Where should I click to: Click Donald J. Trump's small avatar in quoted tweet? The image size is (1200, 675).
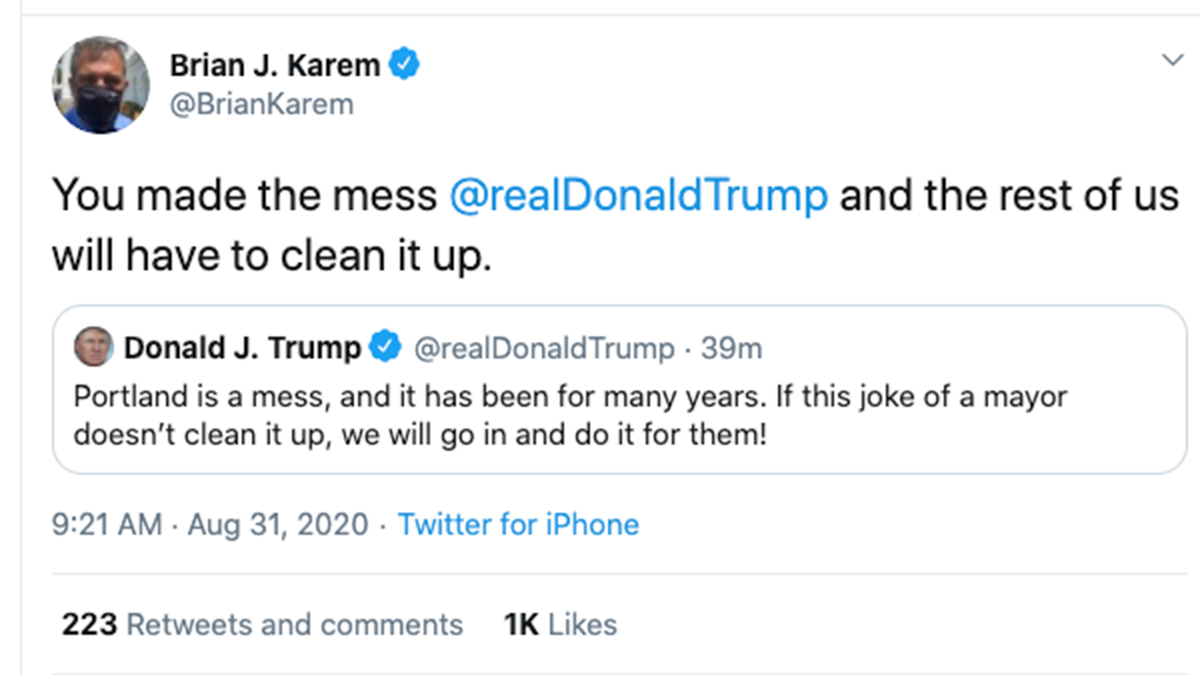(94, 348)
